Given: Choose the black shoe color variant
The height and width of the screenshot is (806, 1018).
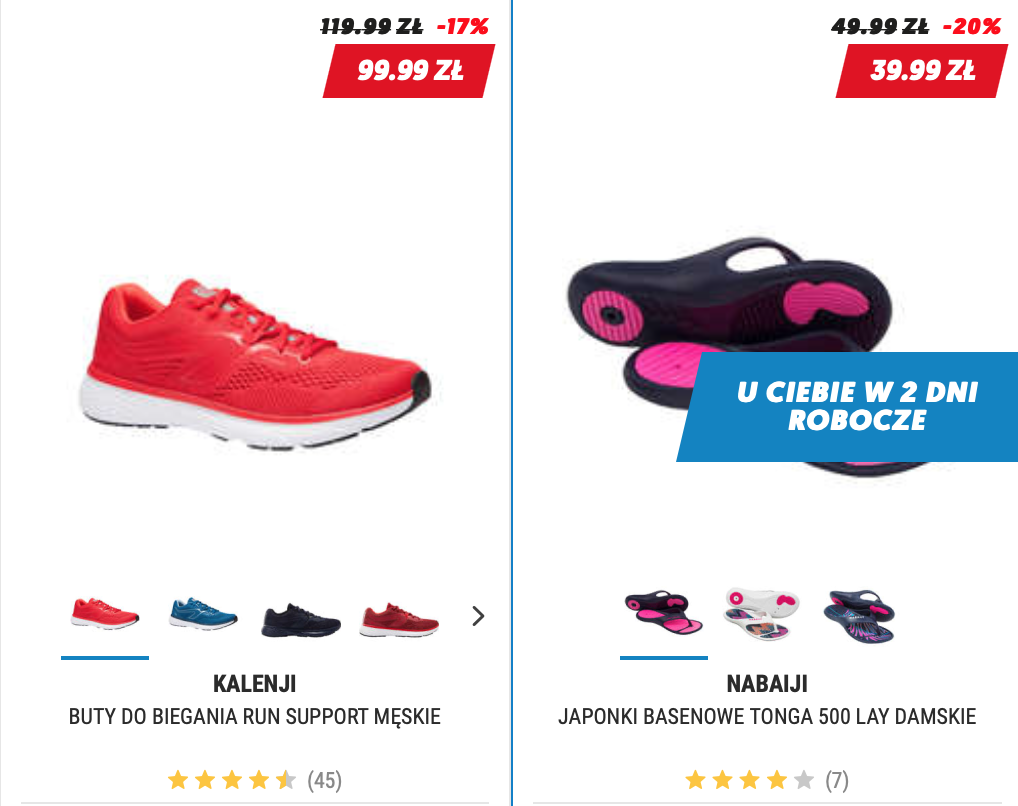Looking at the screenshot, I should pos(301,620).
